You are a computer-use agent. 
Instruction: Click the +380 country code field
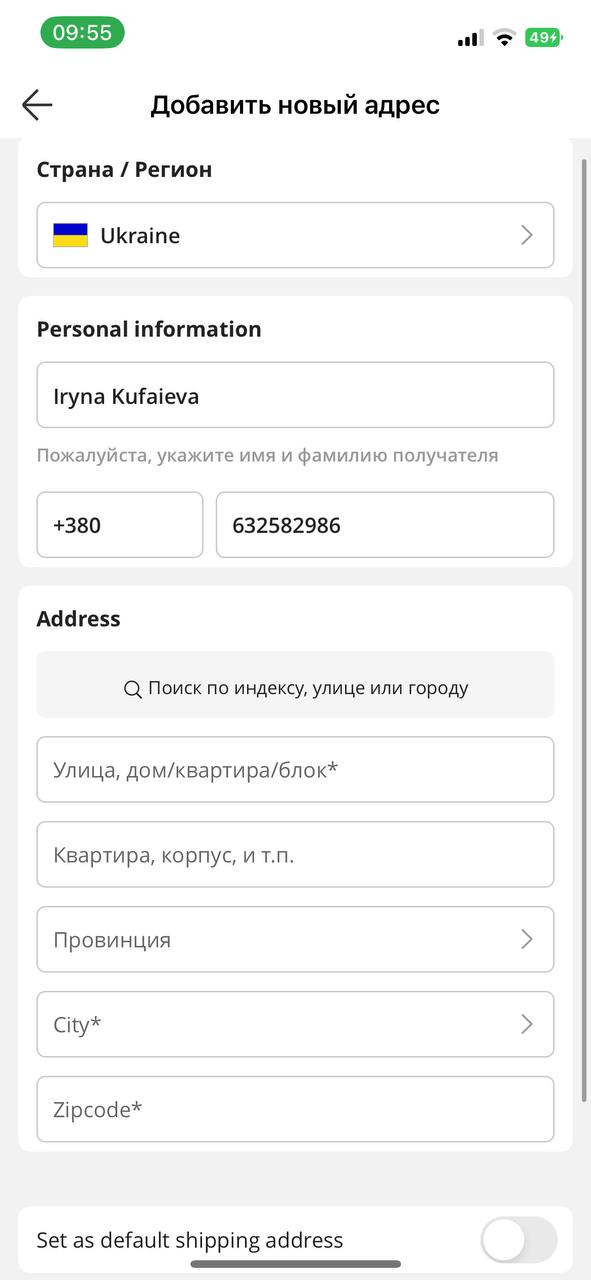120,525
